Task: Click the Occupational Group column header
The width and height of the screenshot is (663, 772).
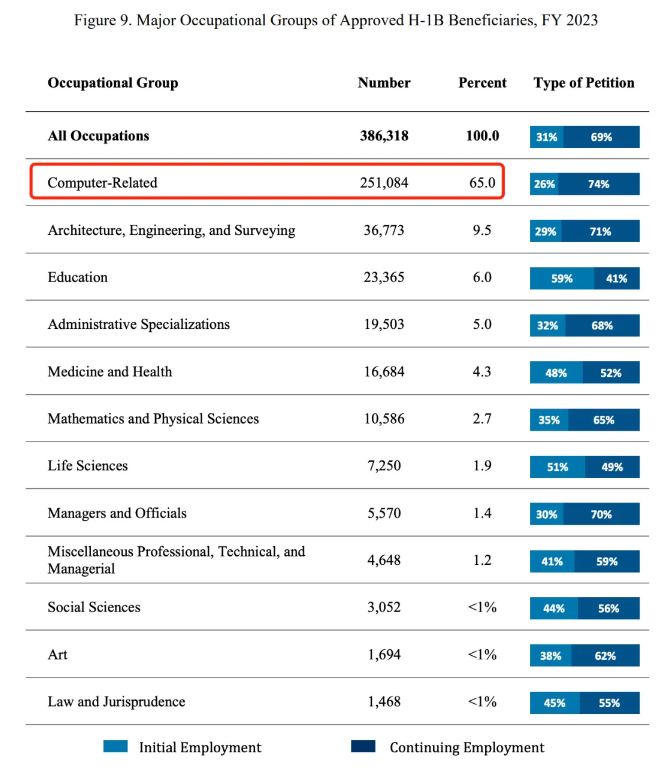Action: click(113, 83)
